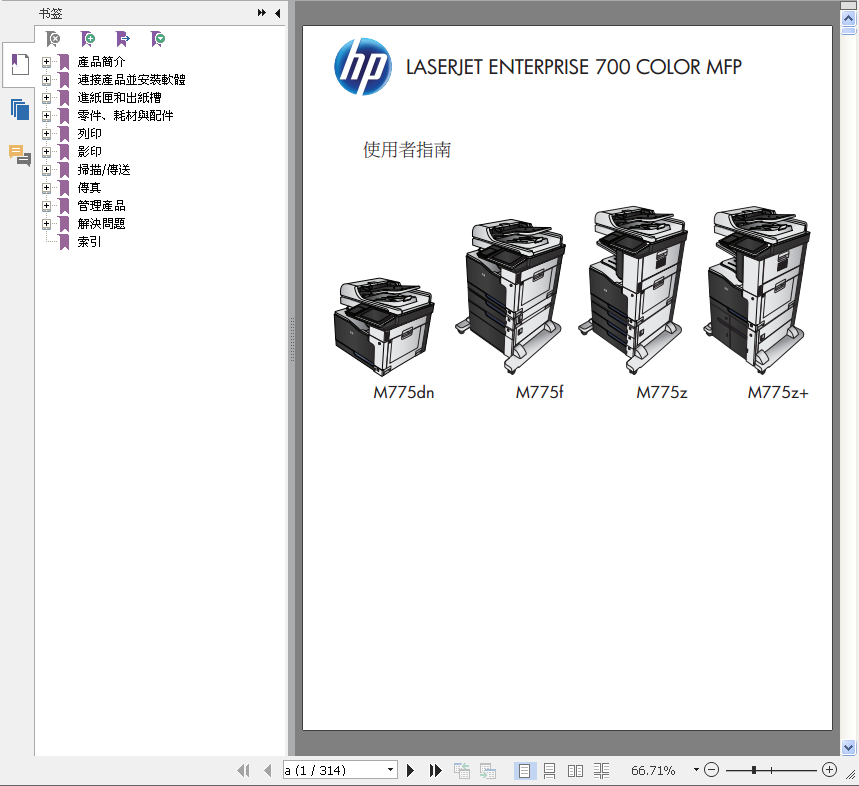Expand the 掃描/傳送 bookmark
Viewport: 859px width, 786px height.
coord(47,170)
